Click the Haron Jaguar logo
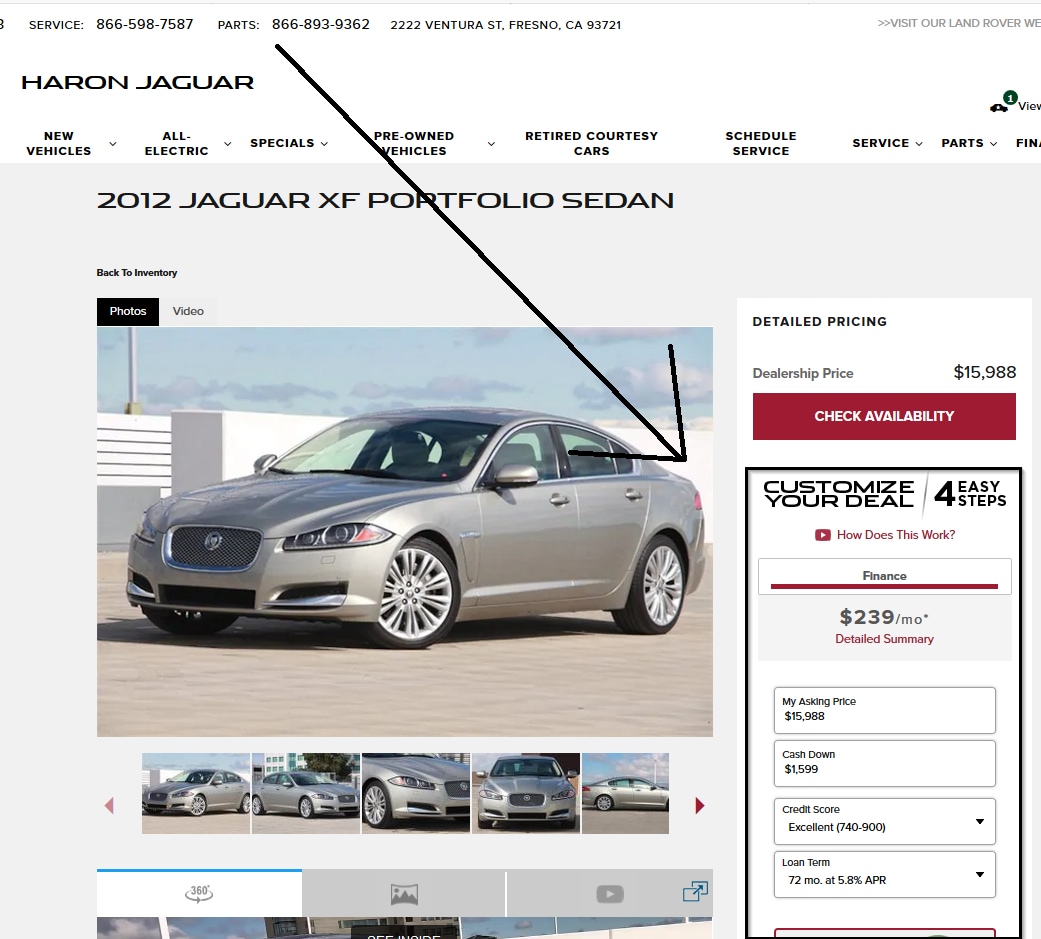The width and height of the screenshot is (1041, 939). (137, 82)
